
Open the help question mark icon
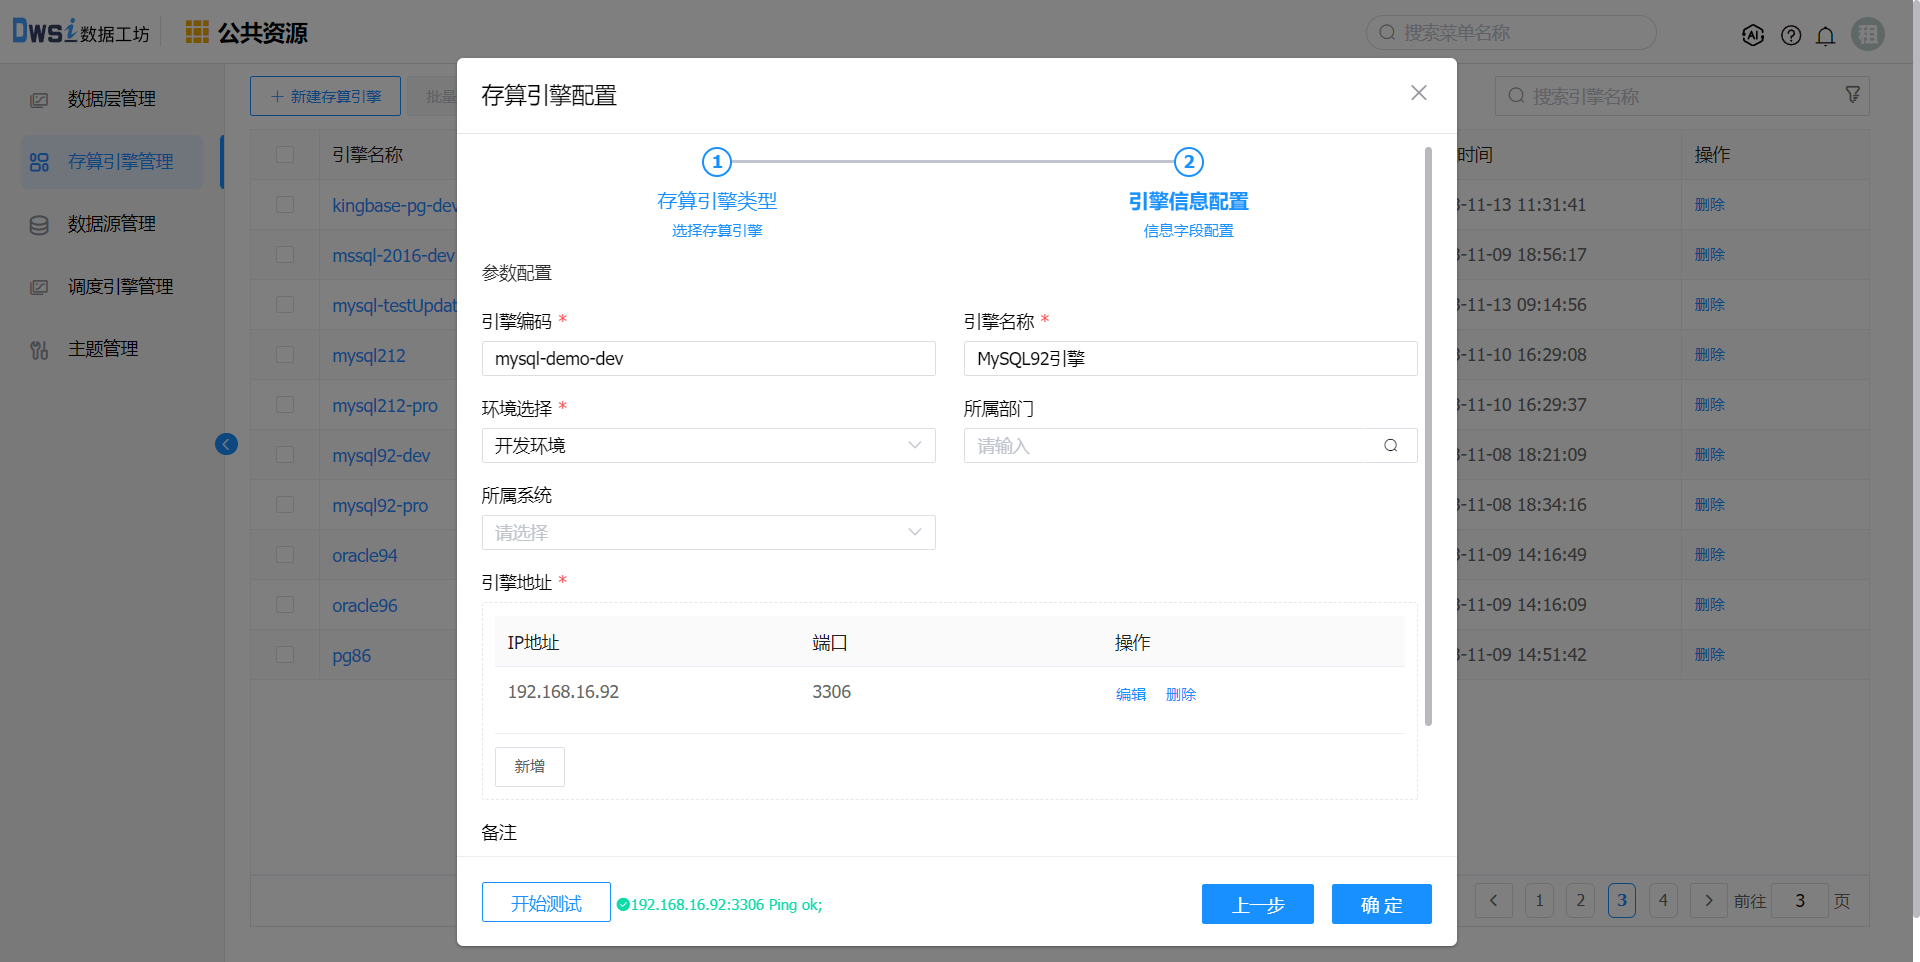[x=1791, y=35]
